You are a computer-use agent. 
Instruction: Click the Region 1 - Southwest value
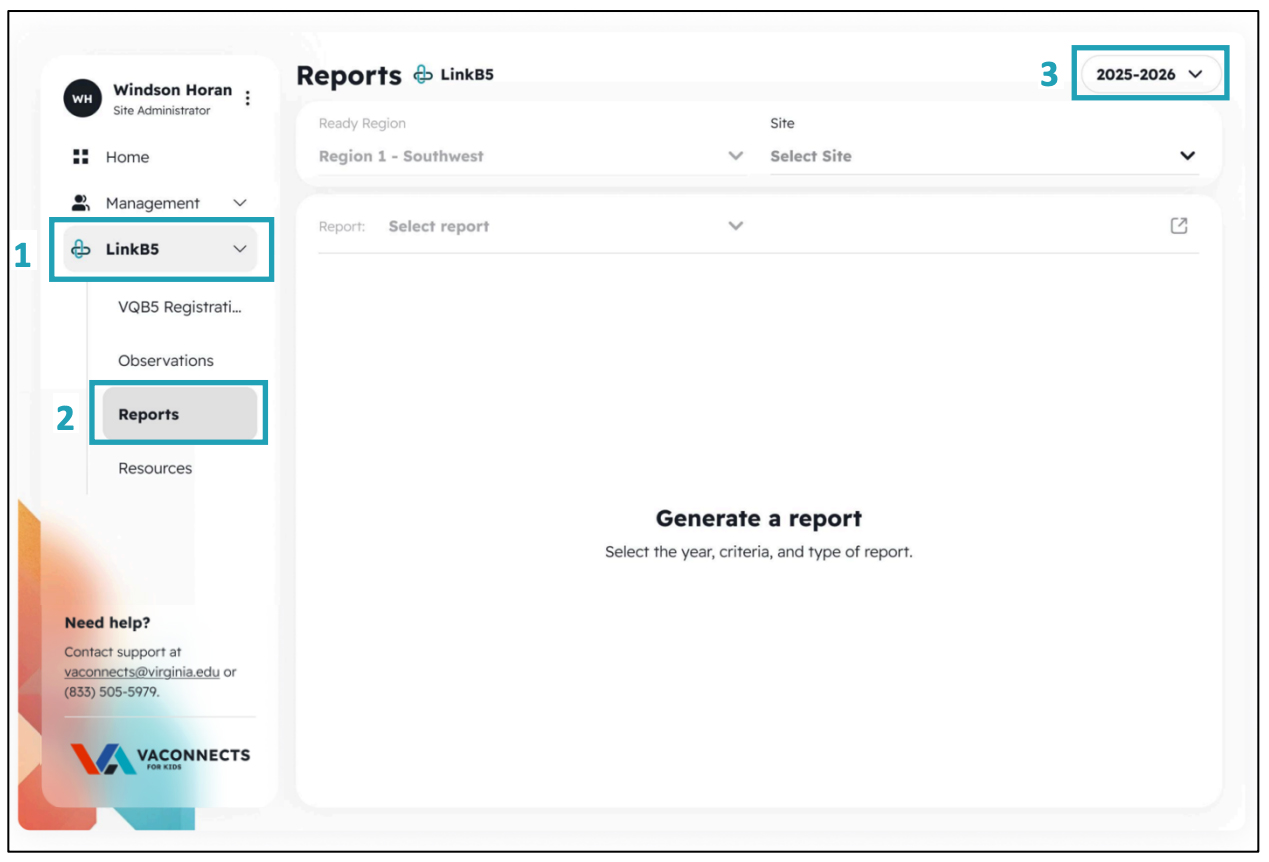click(401, 156)
